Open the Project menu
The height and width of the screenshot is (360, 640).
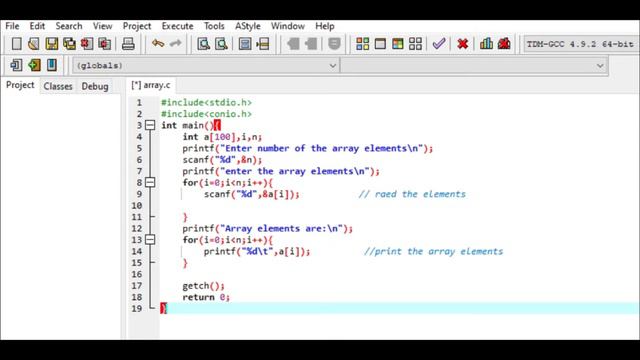point(137,26)
